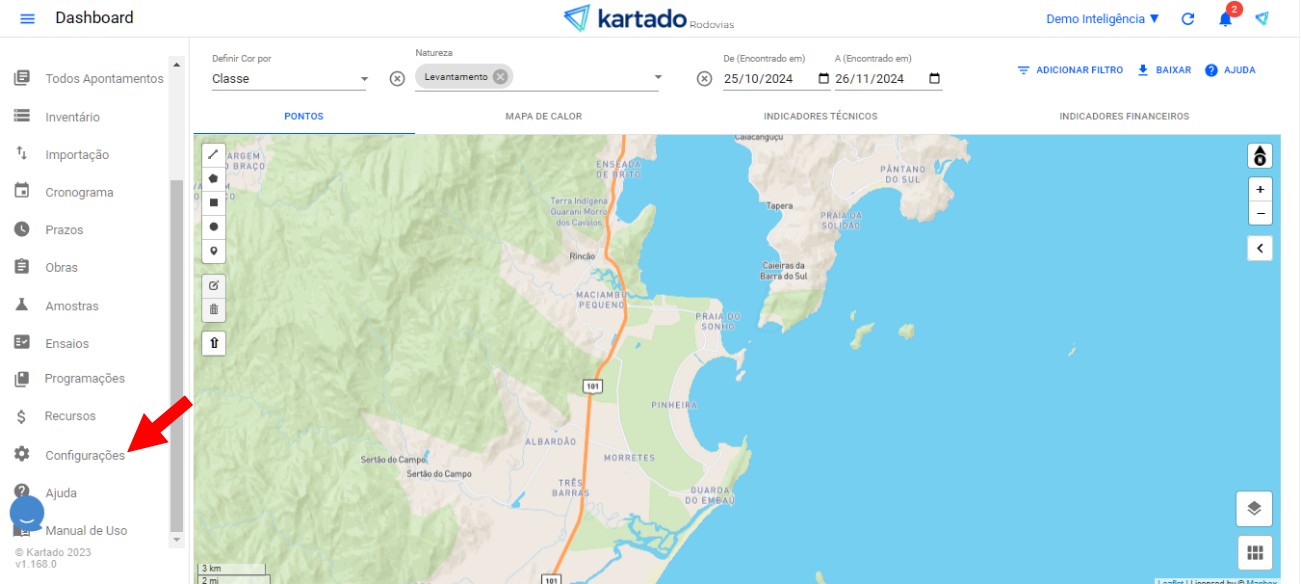Click the refresh icon in header

click(1188, 19)
